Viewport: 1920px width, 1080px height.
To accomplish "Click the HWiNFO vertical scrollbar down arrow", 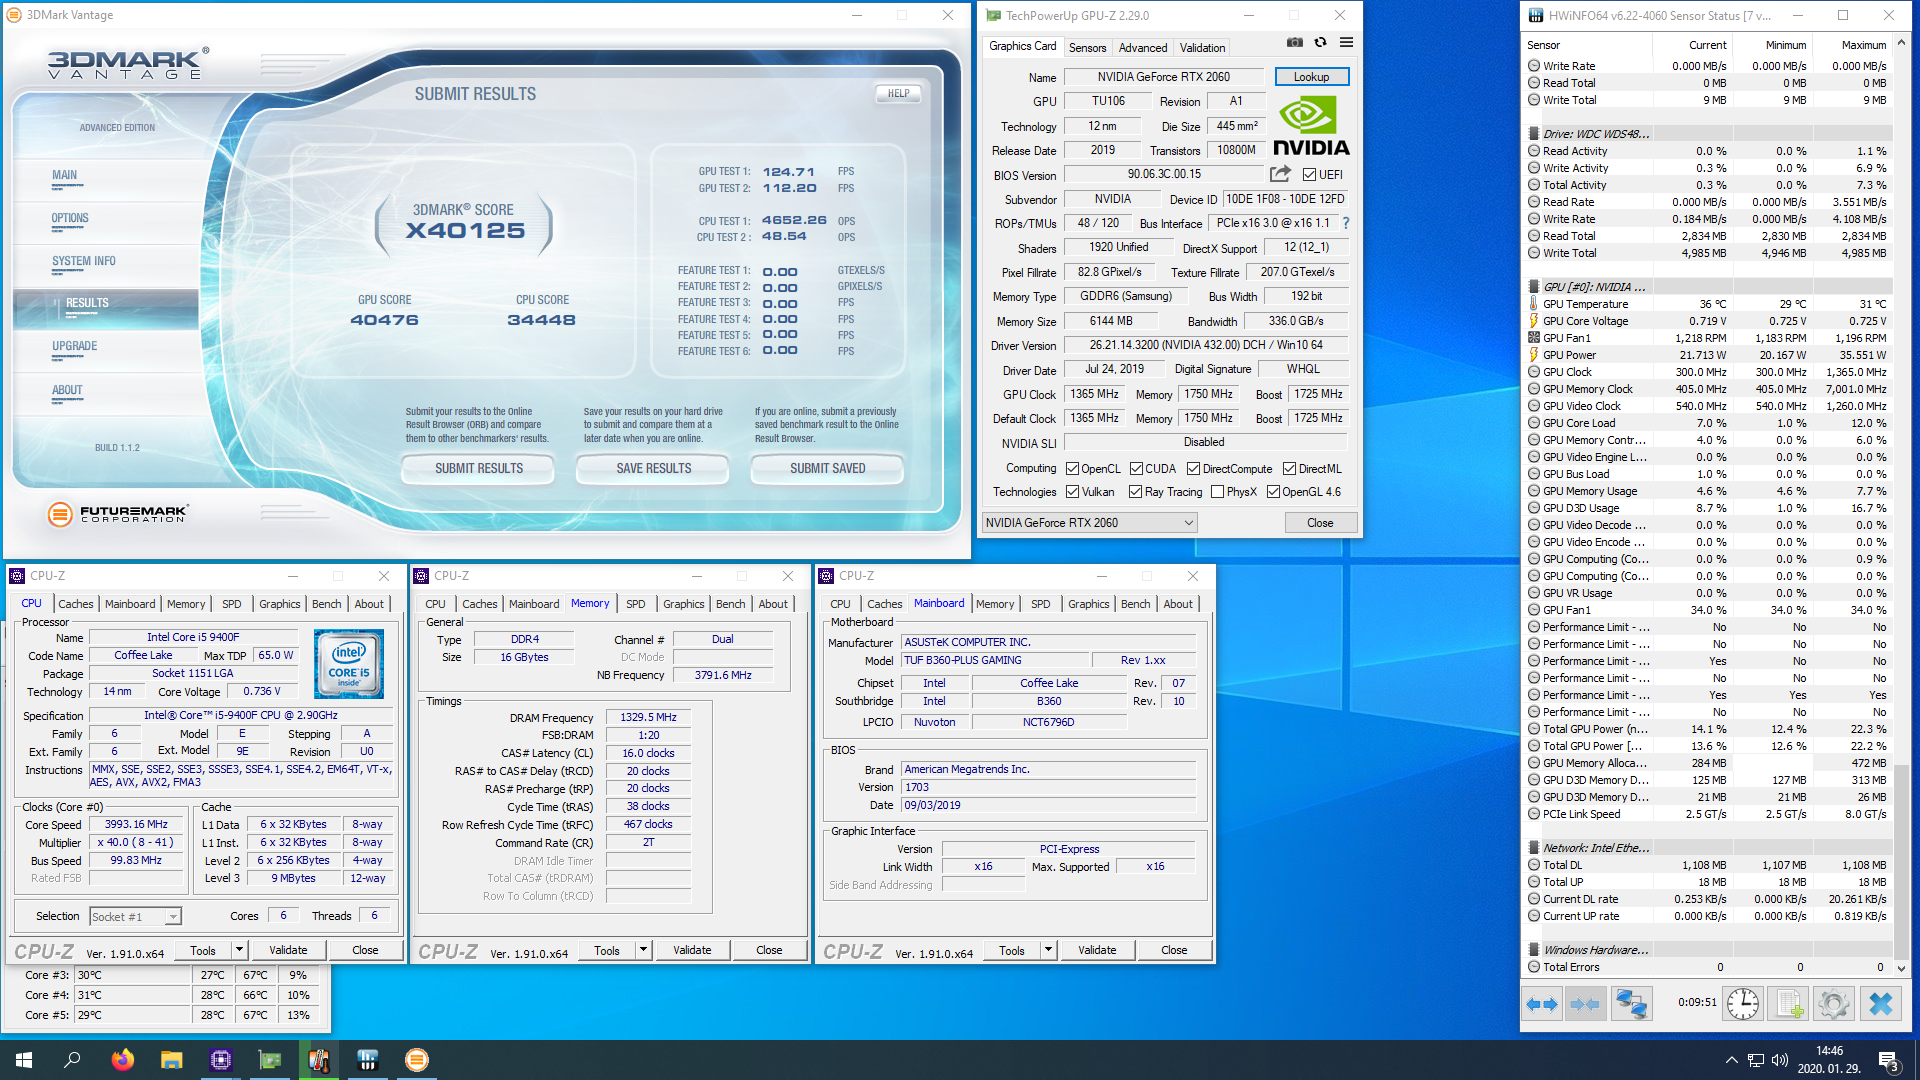I will 1901,968.
